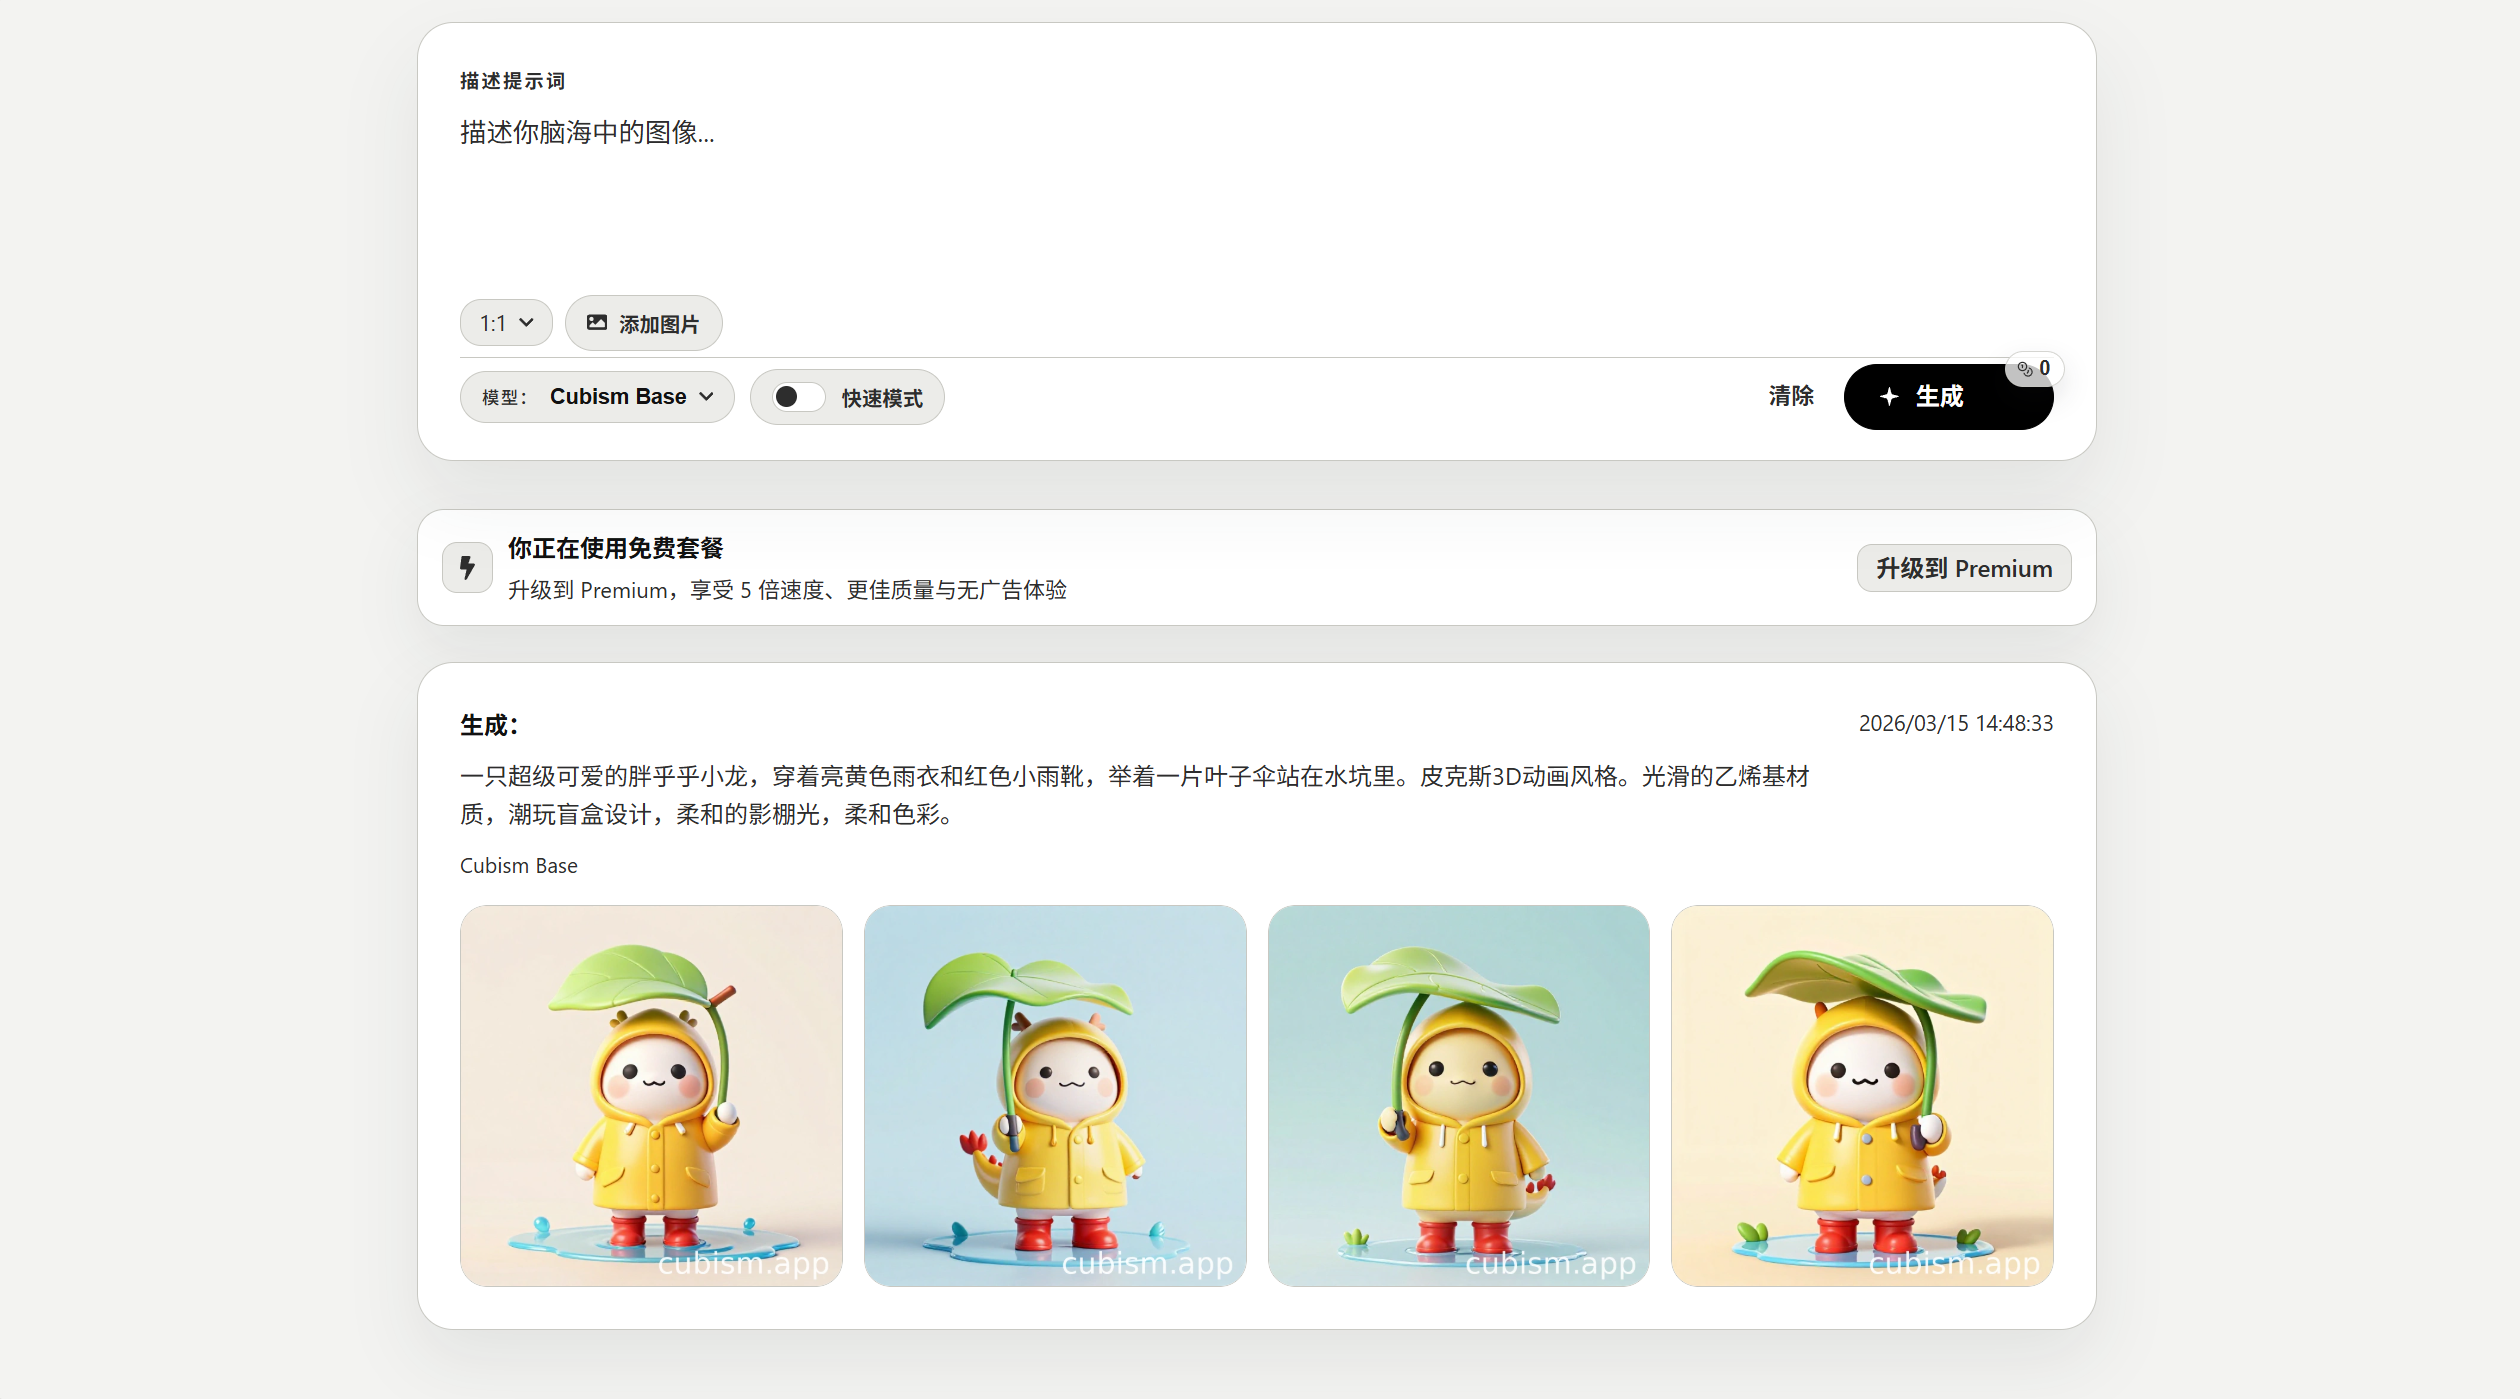
Task: Click the 生成 button to generate images
Action: click(x=1948, y=397)
